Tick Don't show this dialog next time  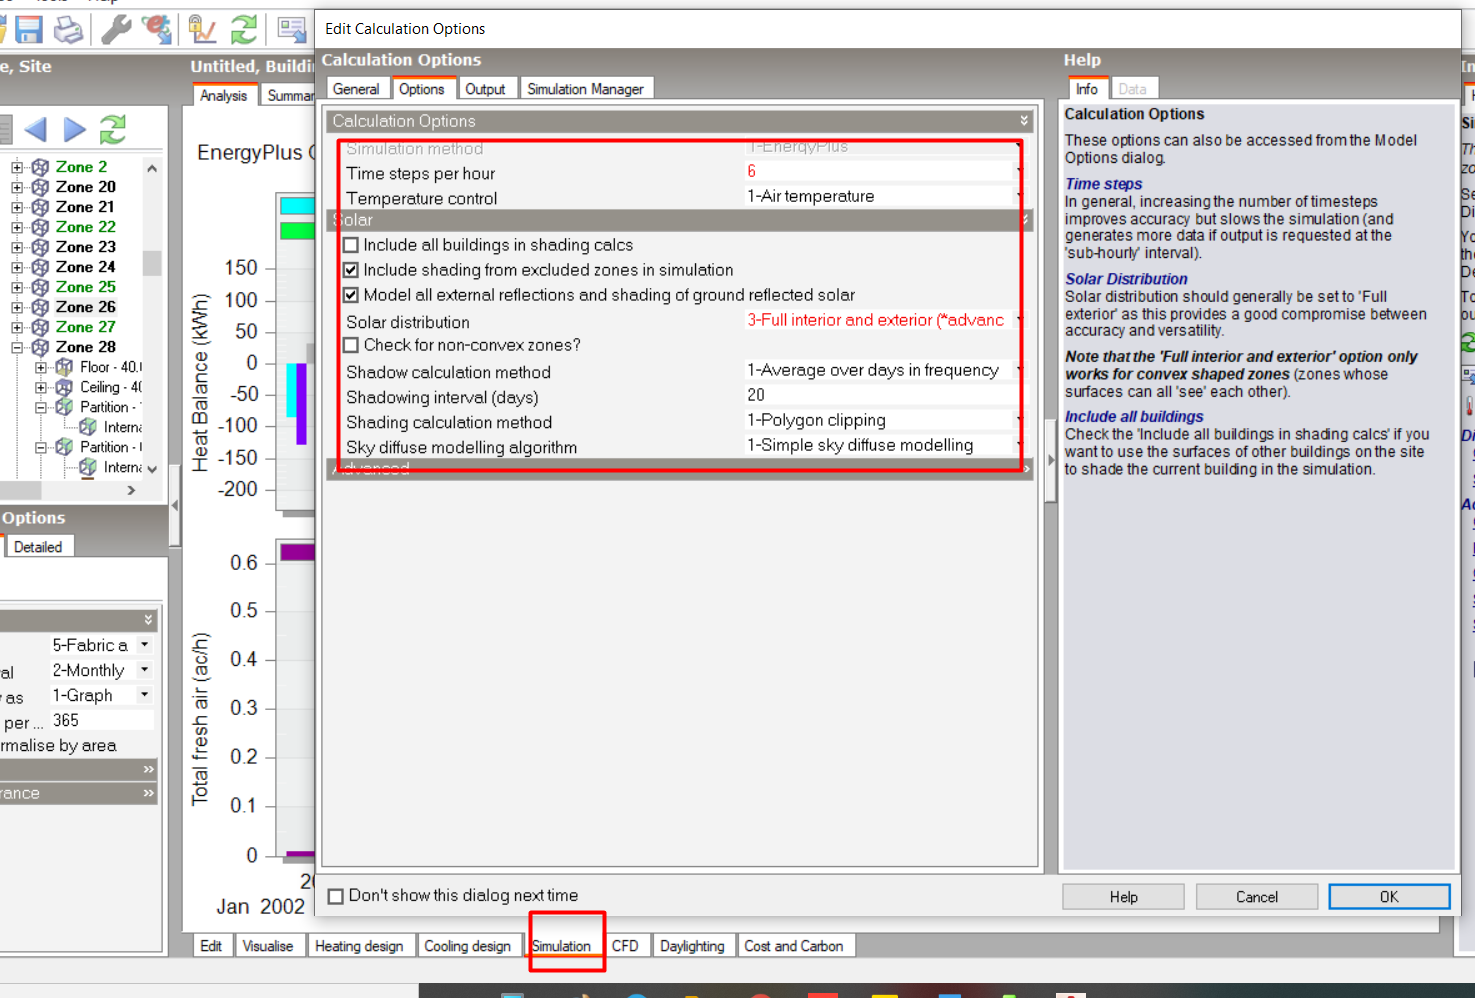336,896
